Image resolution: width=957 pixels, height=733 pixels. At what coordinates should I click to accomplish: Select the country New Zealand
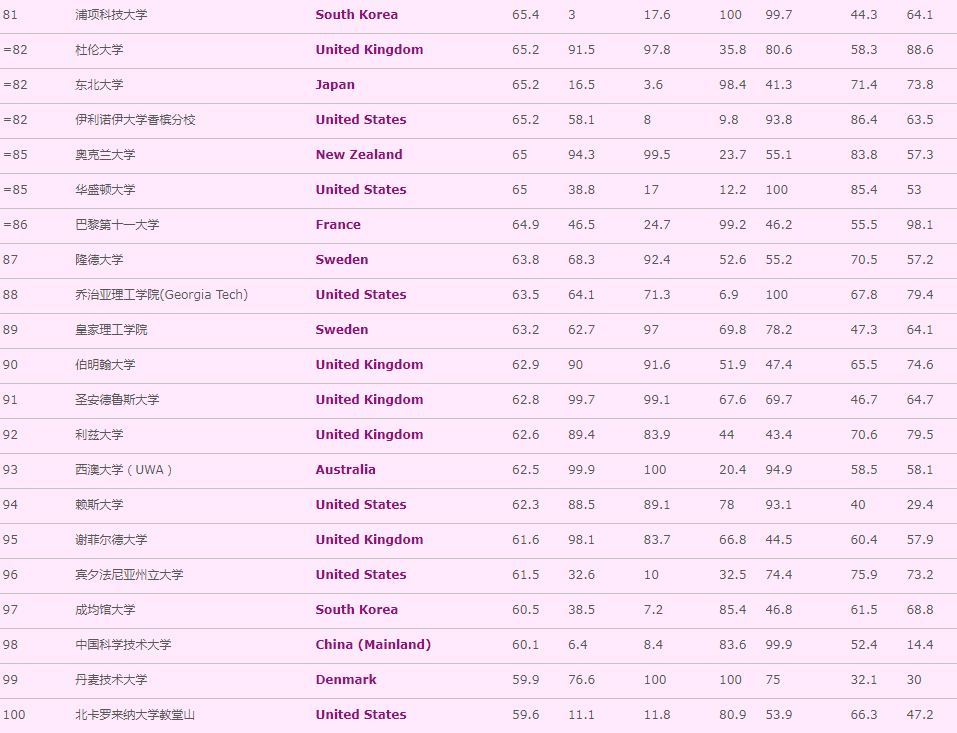pos(359,154)
